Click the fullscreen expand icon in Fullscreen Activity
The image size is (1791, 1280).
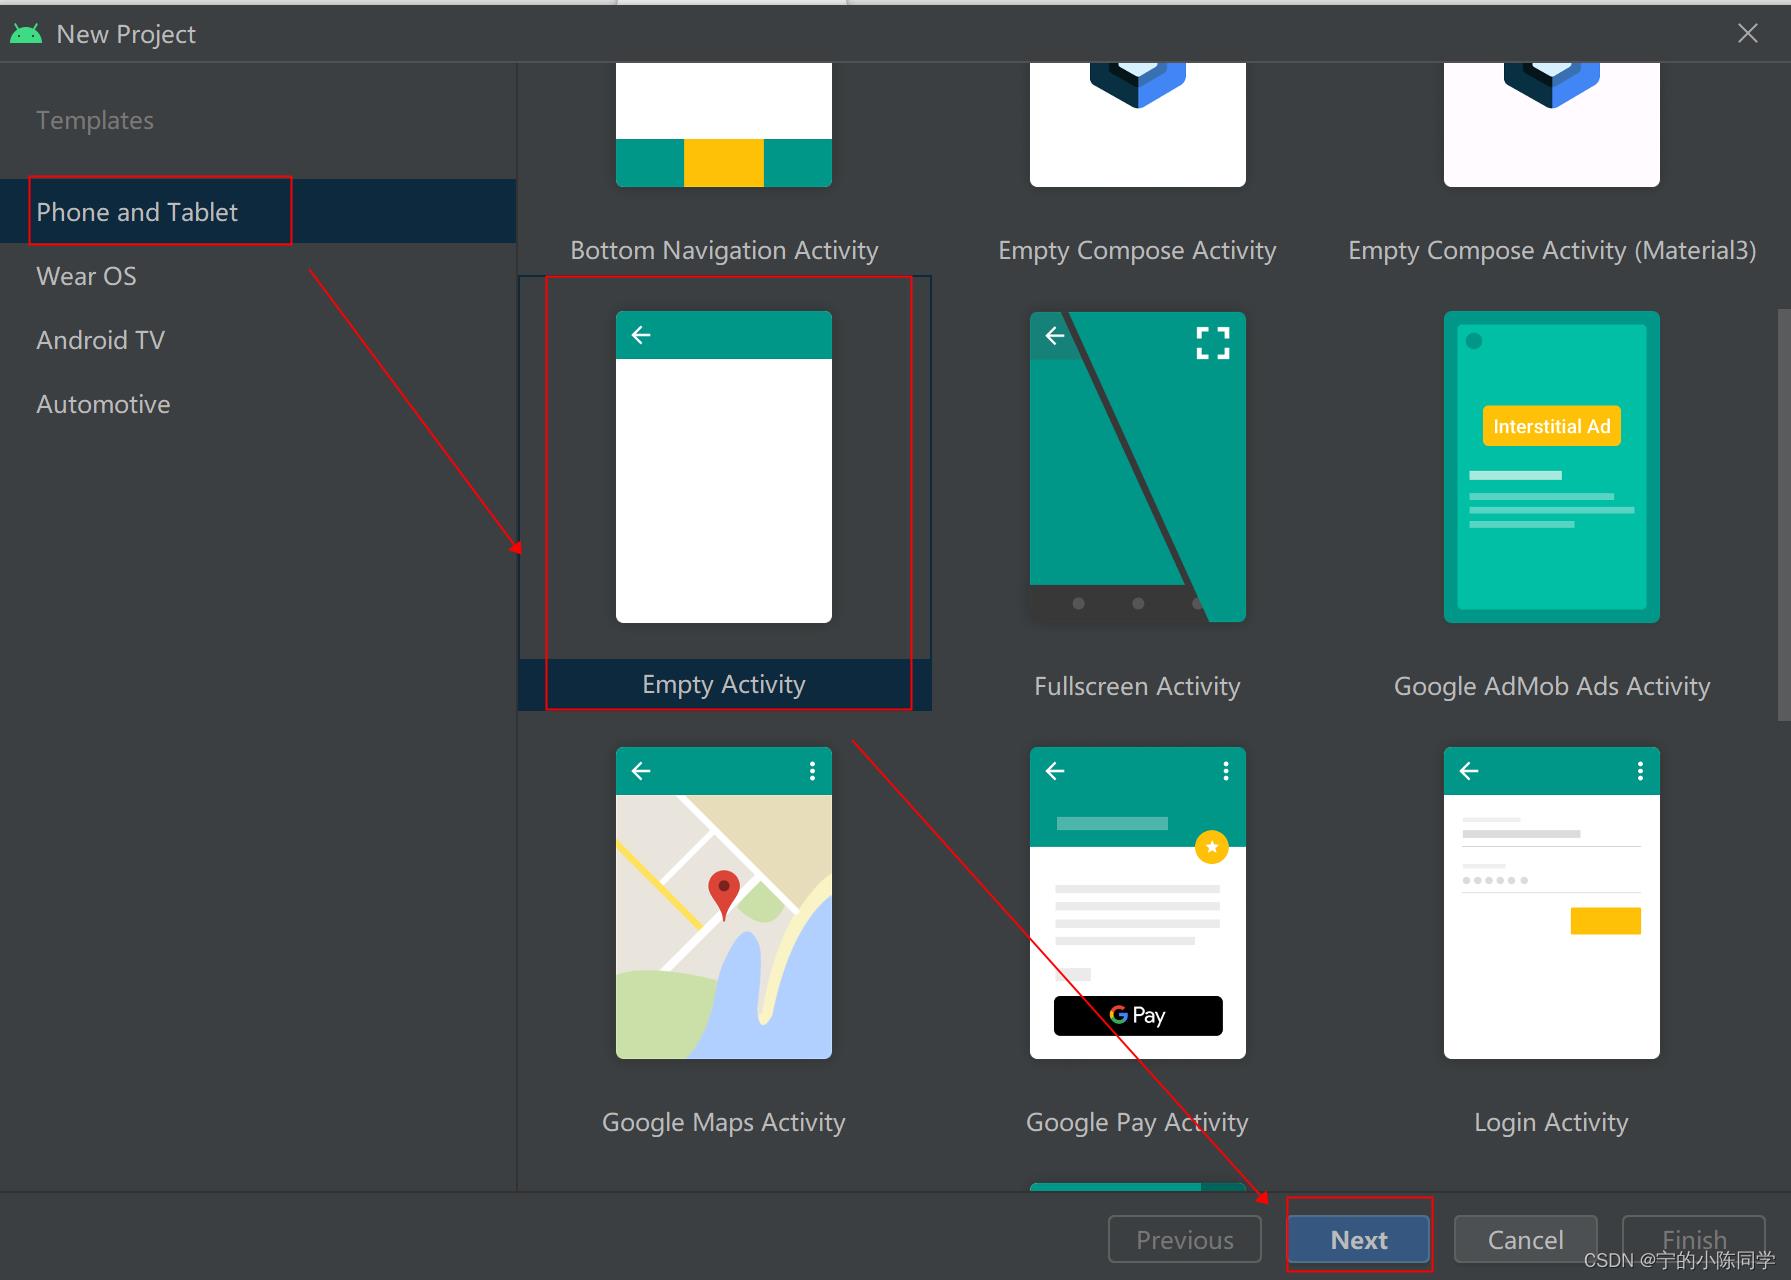tap(1212, 343)
